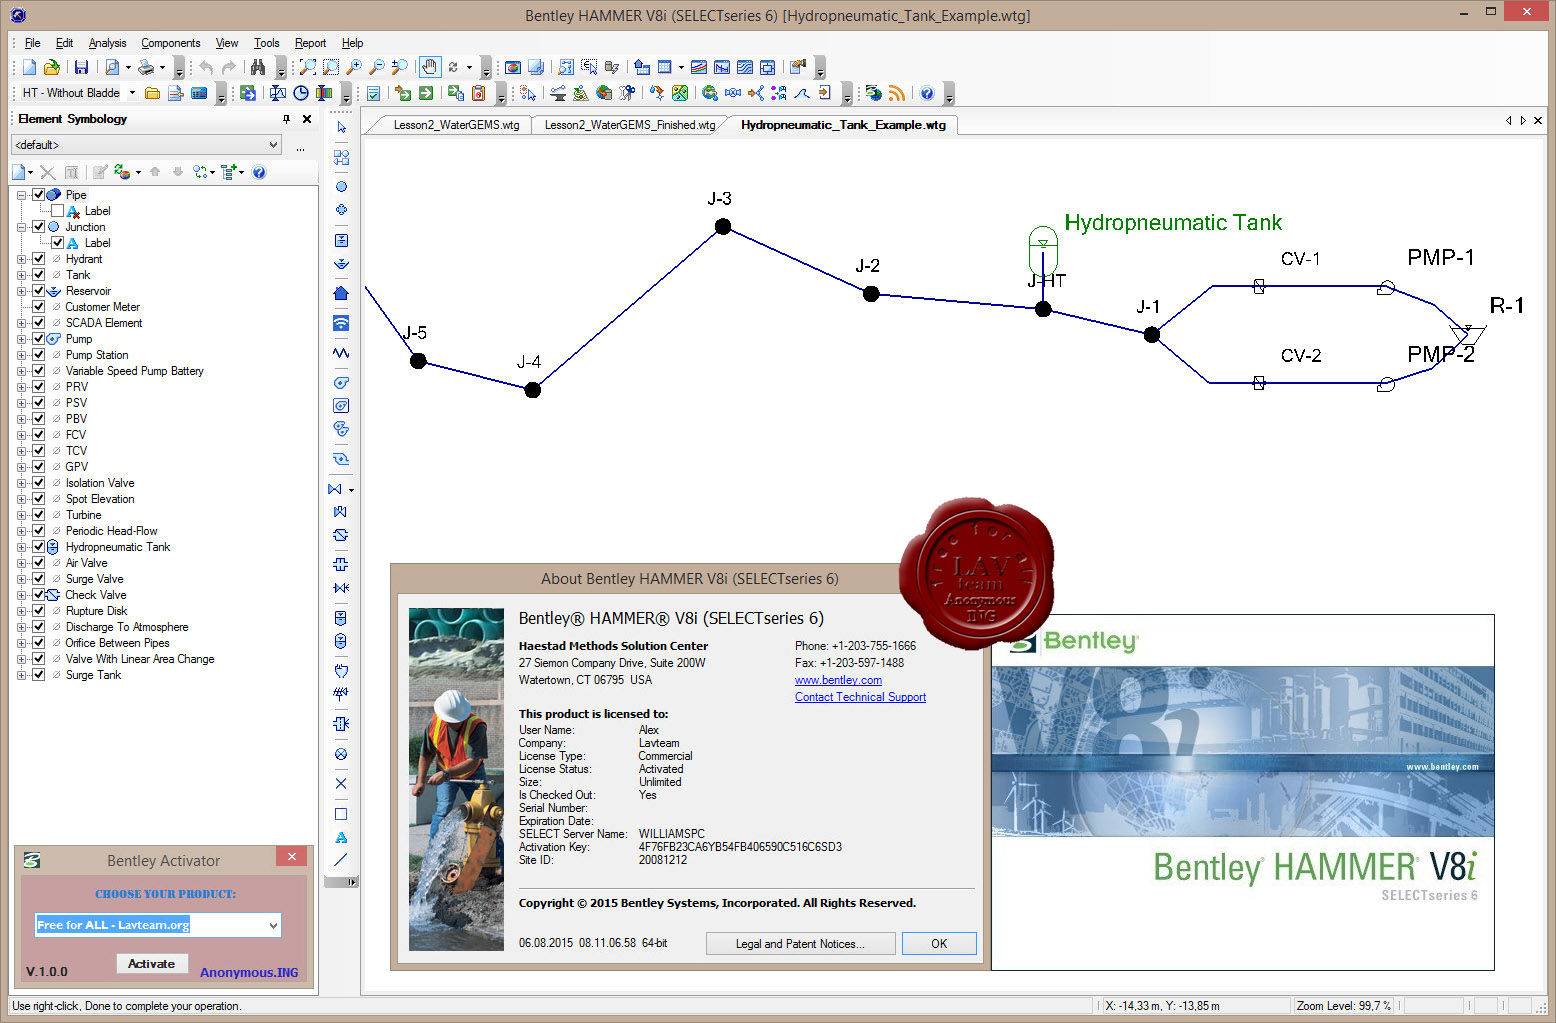Open the <default> symbology dropdown

point(273,145)
